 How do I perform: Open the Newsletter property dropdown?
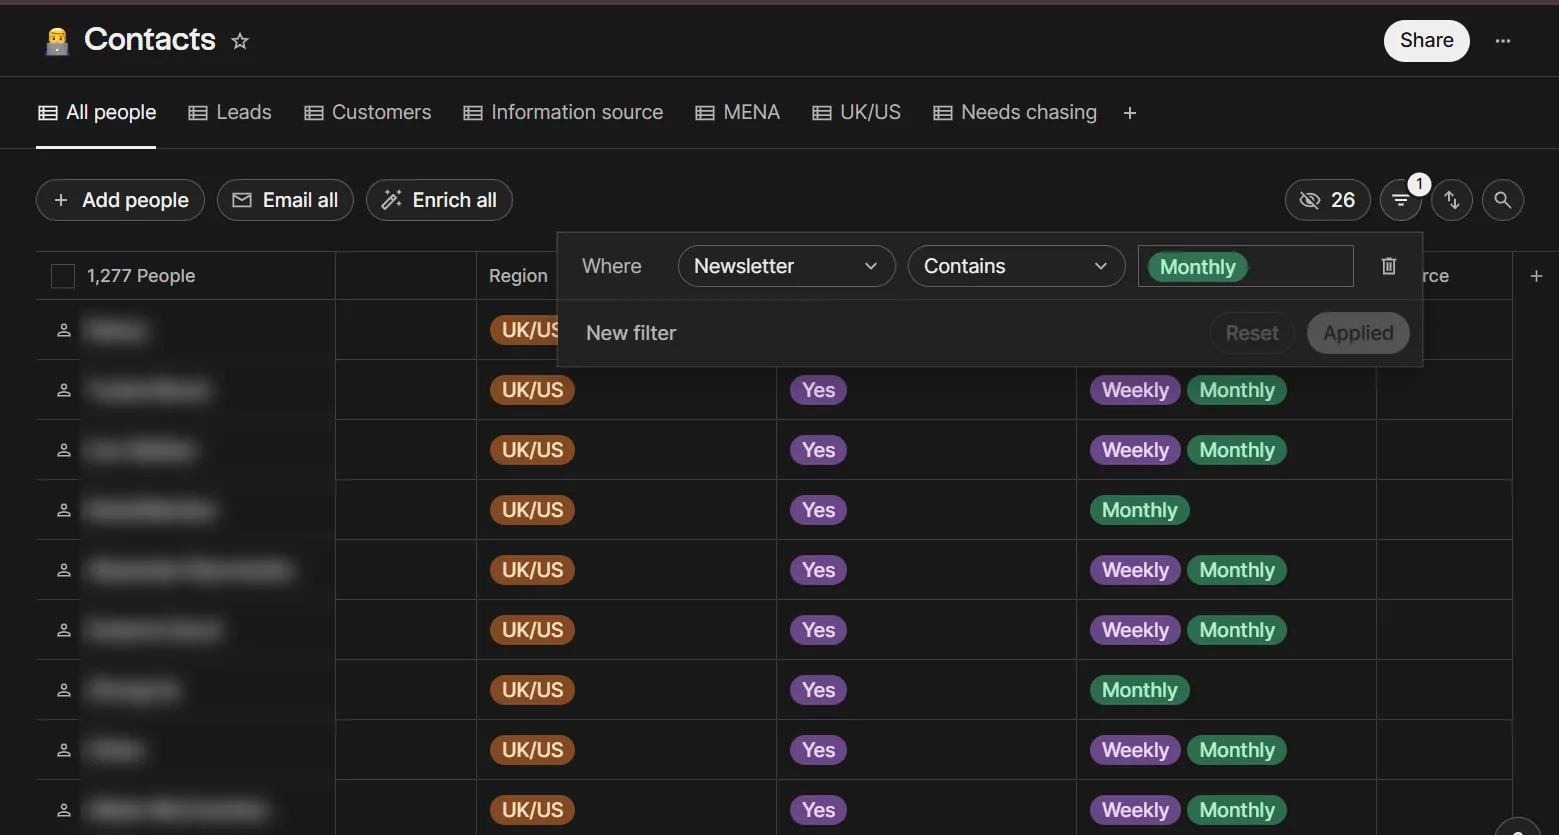(786, 266)
